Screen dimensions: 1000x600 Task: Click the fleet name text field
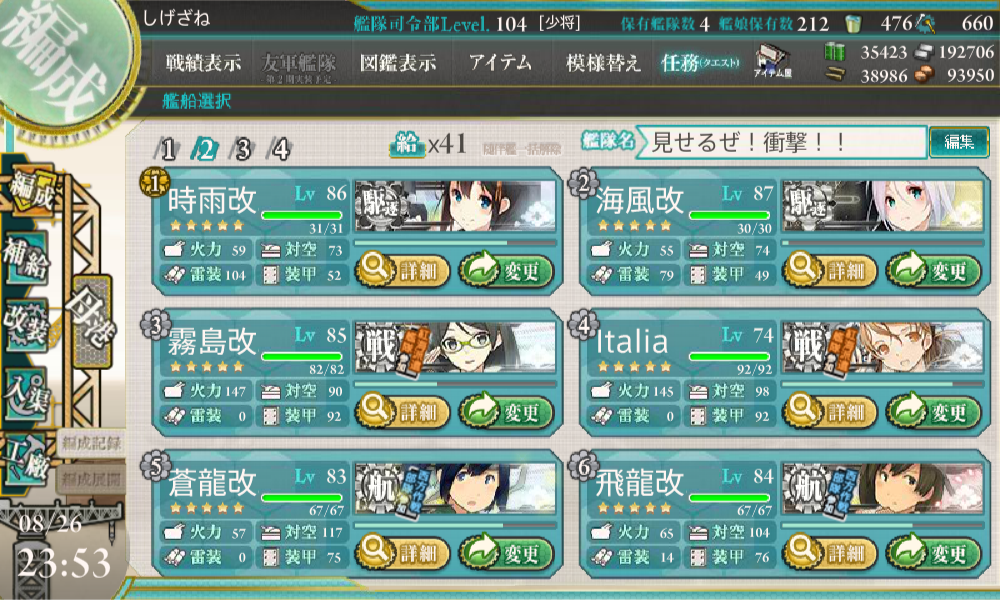(x=783, y=142)
